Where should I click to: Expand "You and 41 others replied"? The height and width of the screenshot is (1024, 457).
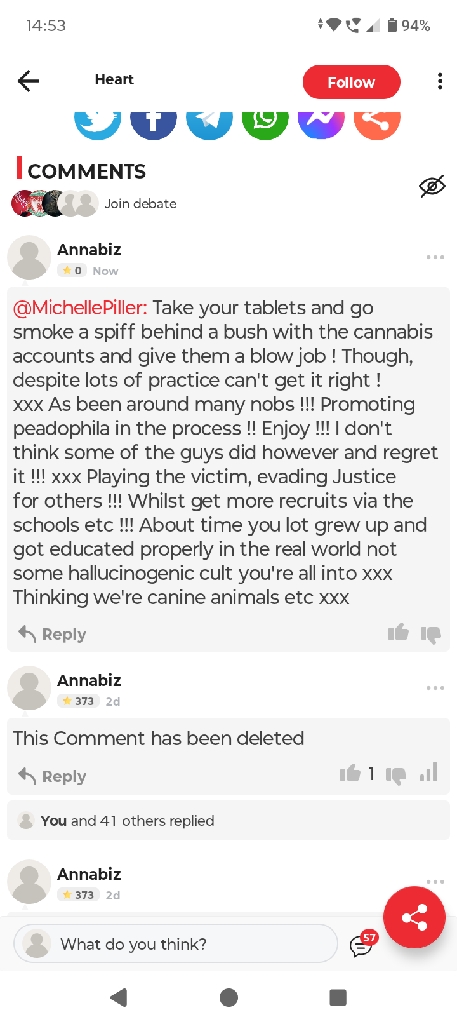point(228,821)
